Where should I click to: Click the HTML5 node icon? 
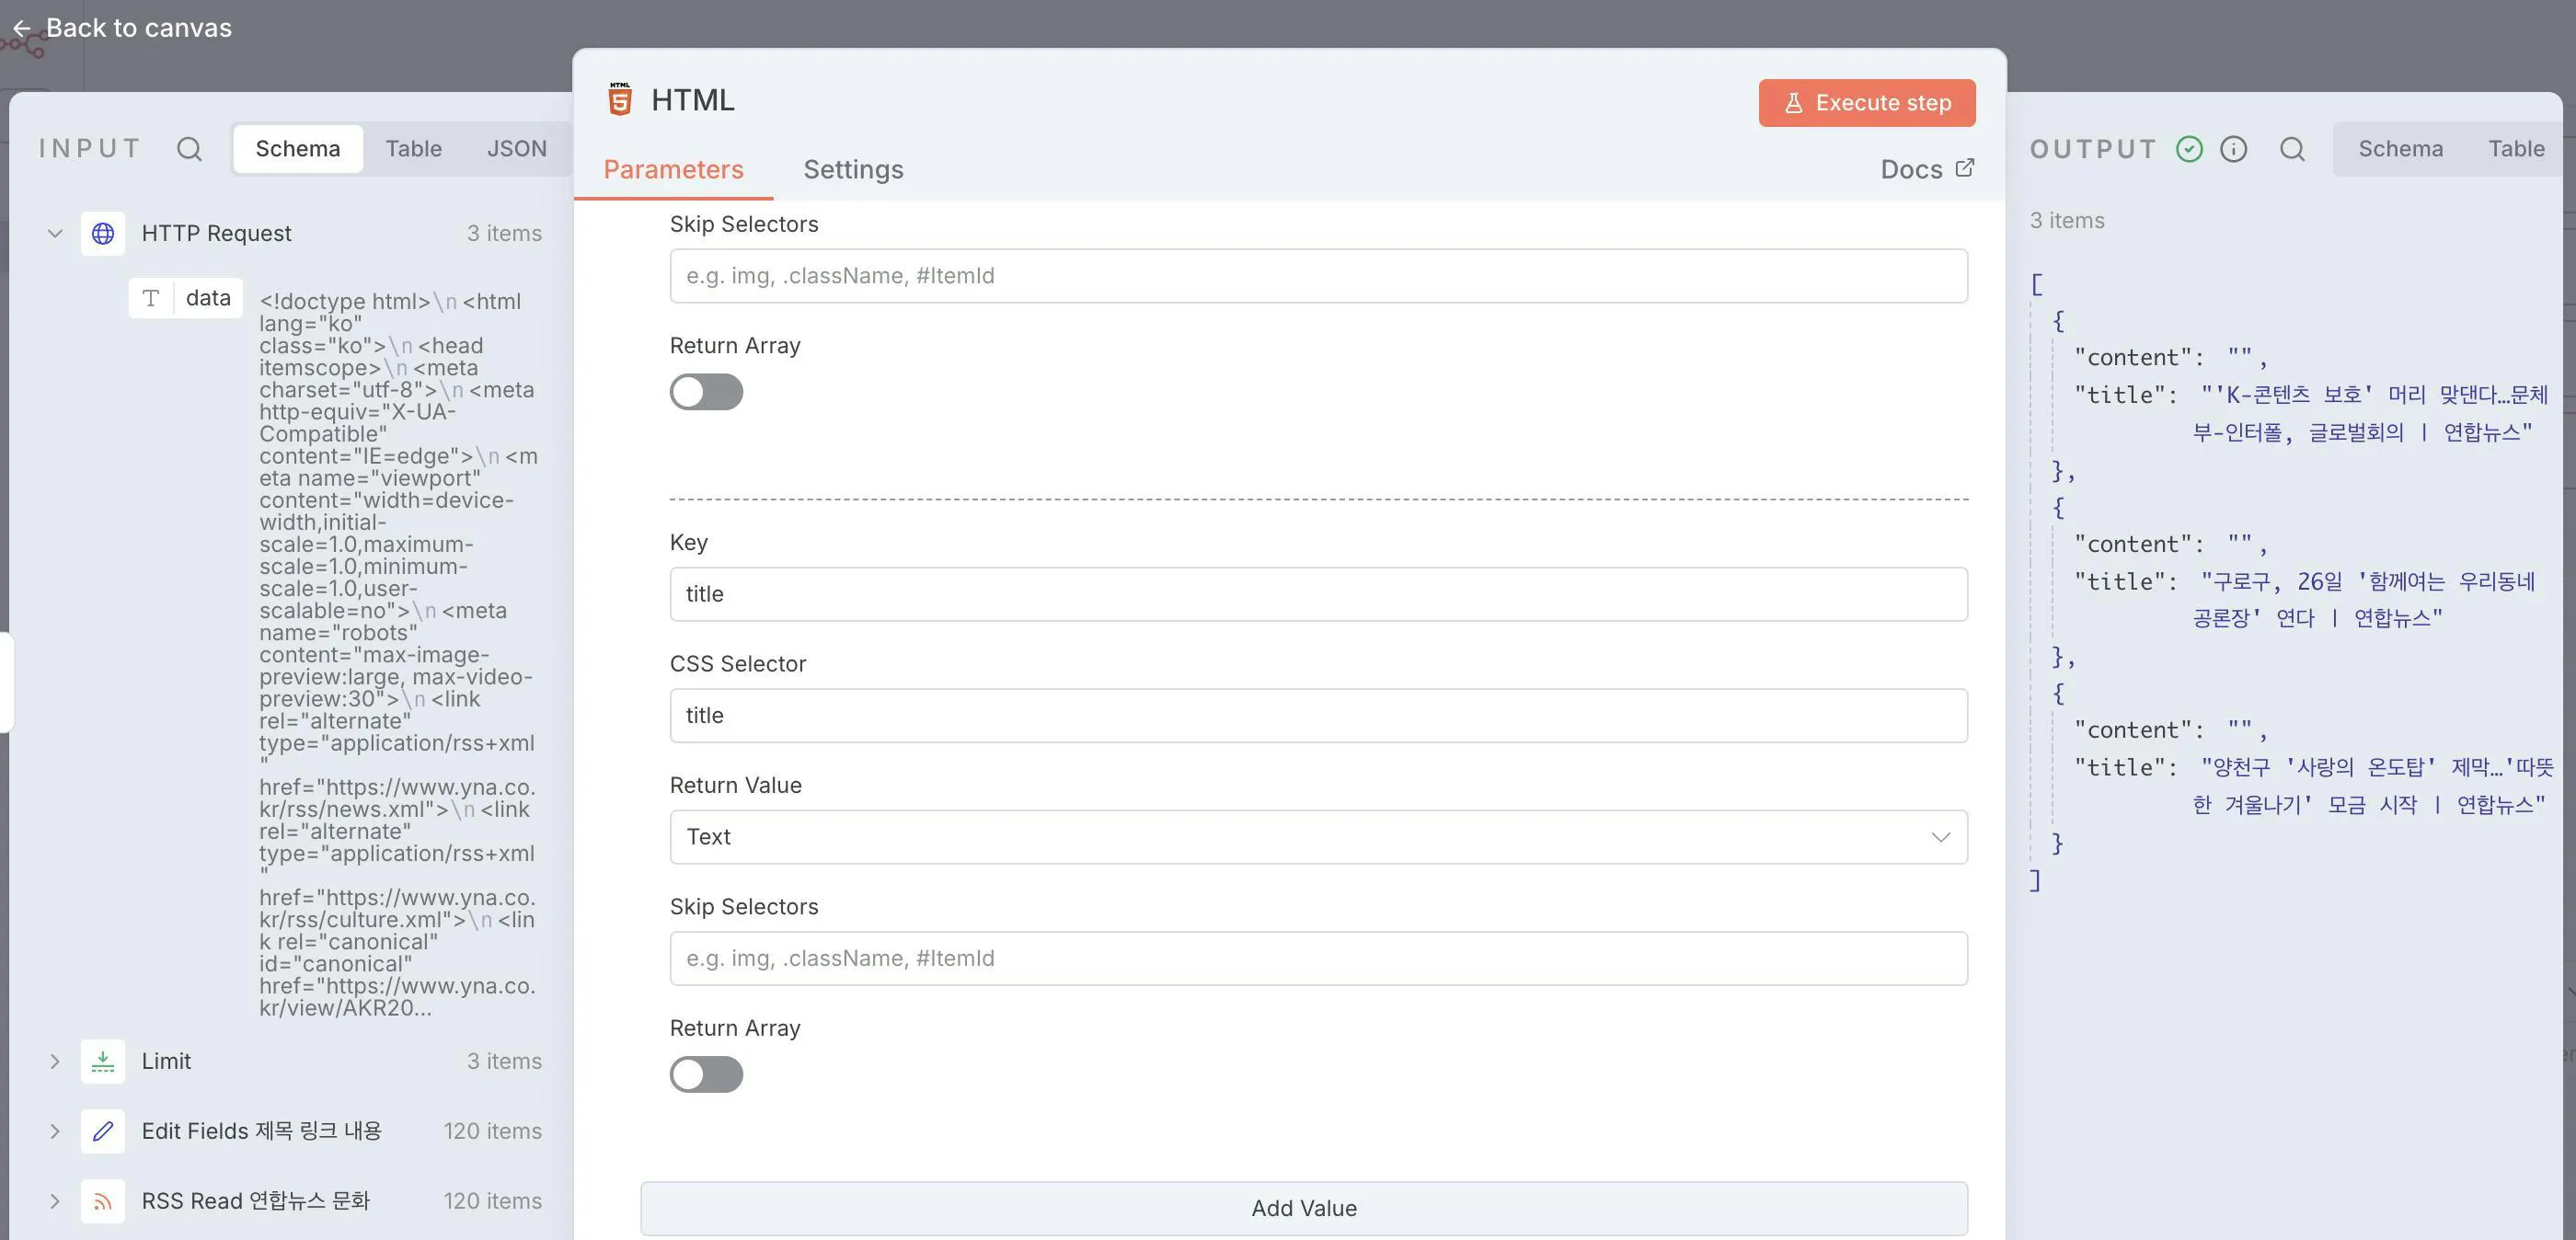pyautogui.click(x=620, y=100)
